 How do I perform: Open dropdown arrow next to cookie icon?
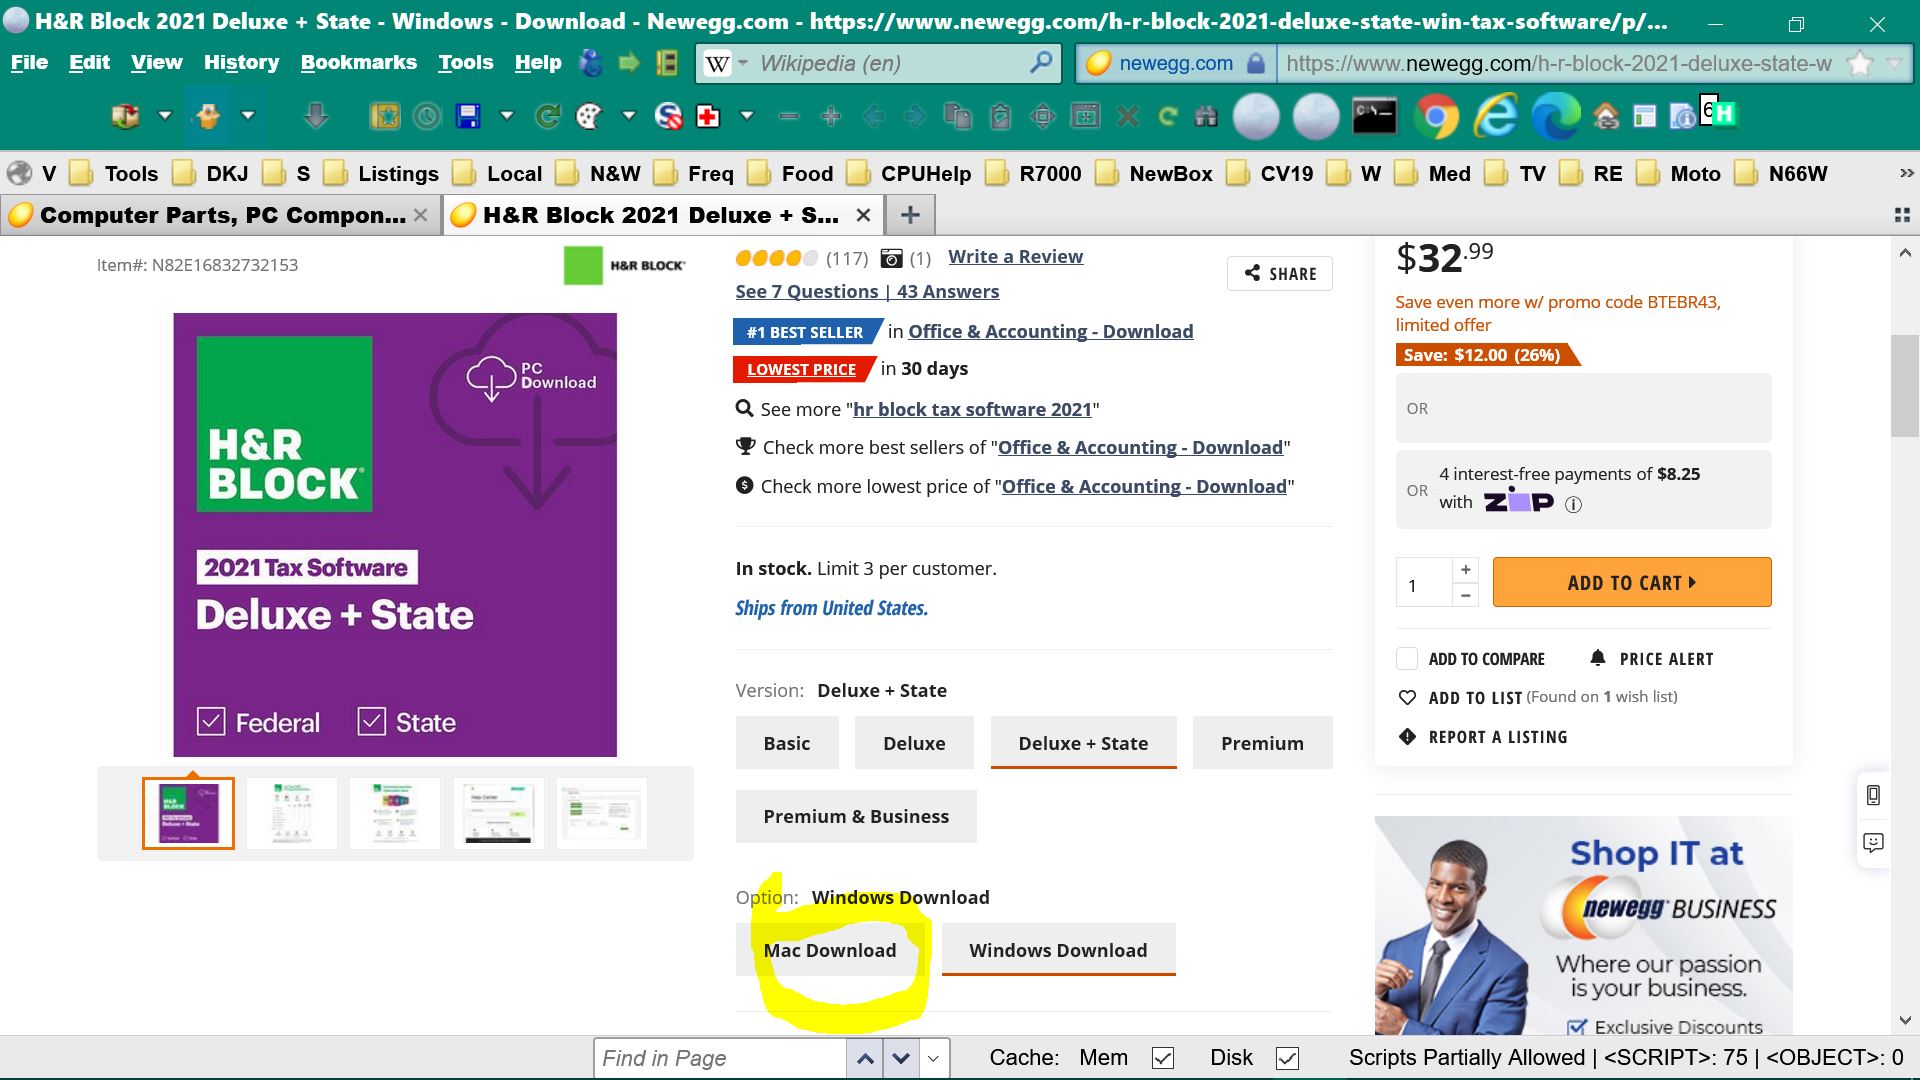pyautogui.click(x=629, y=117)
